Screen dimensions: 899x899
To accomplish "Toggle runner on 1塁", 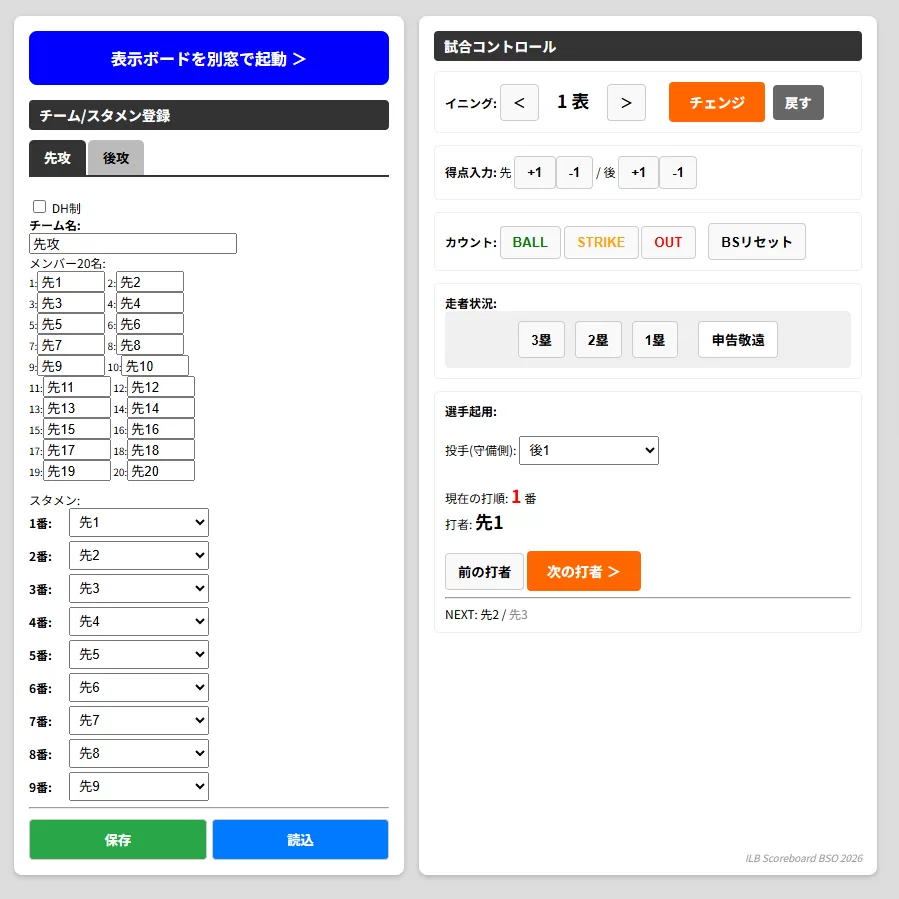I will [654, 339].
